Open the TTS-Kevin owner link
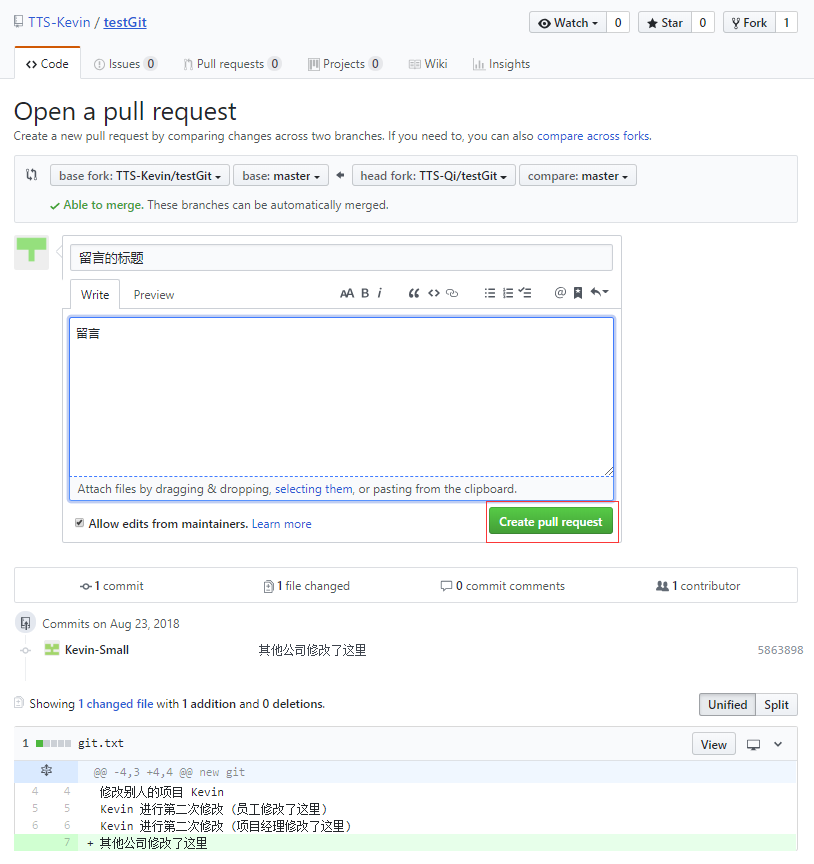The image size is (814, 864). pos(59,22)
